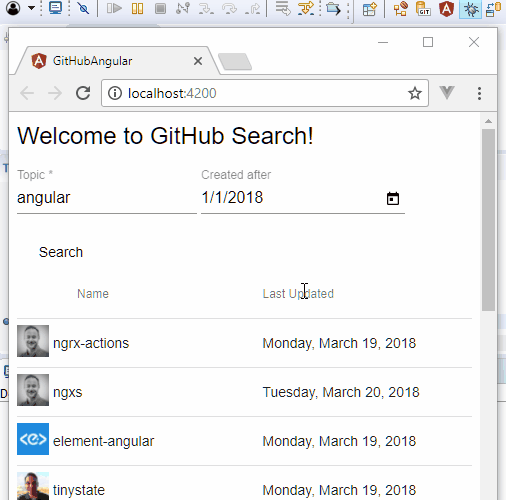Minimize the browser window

pos(383,42)
